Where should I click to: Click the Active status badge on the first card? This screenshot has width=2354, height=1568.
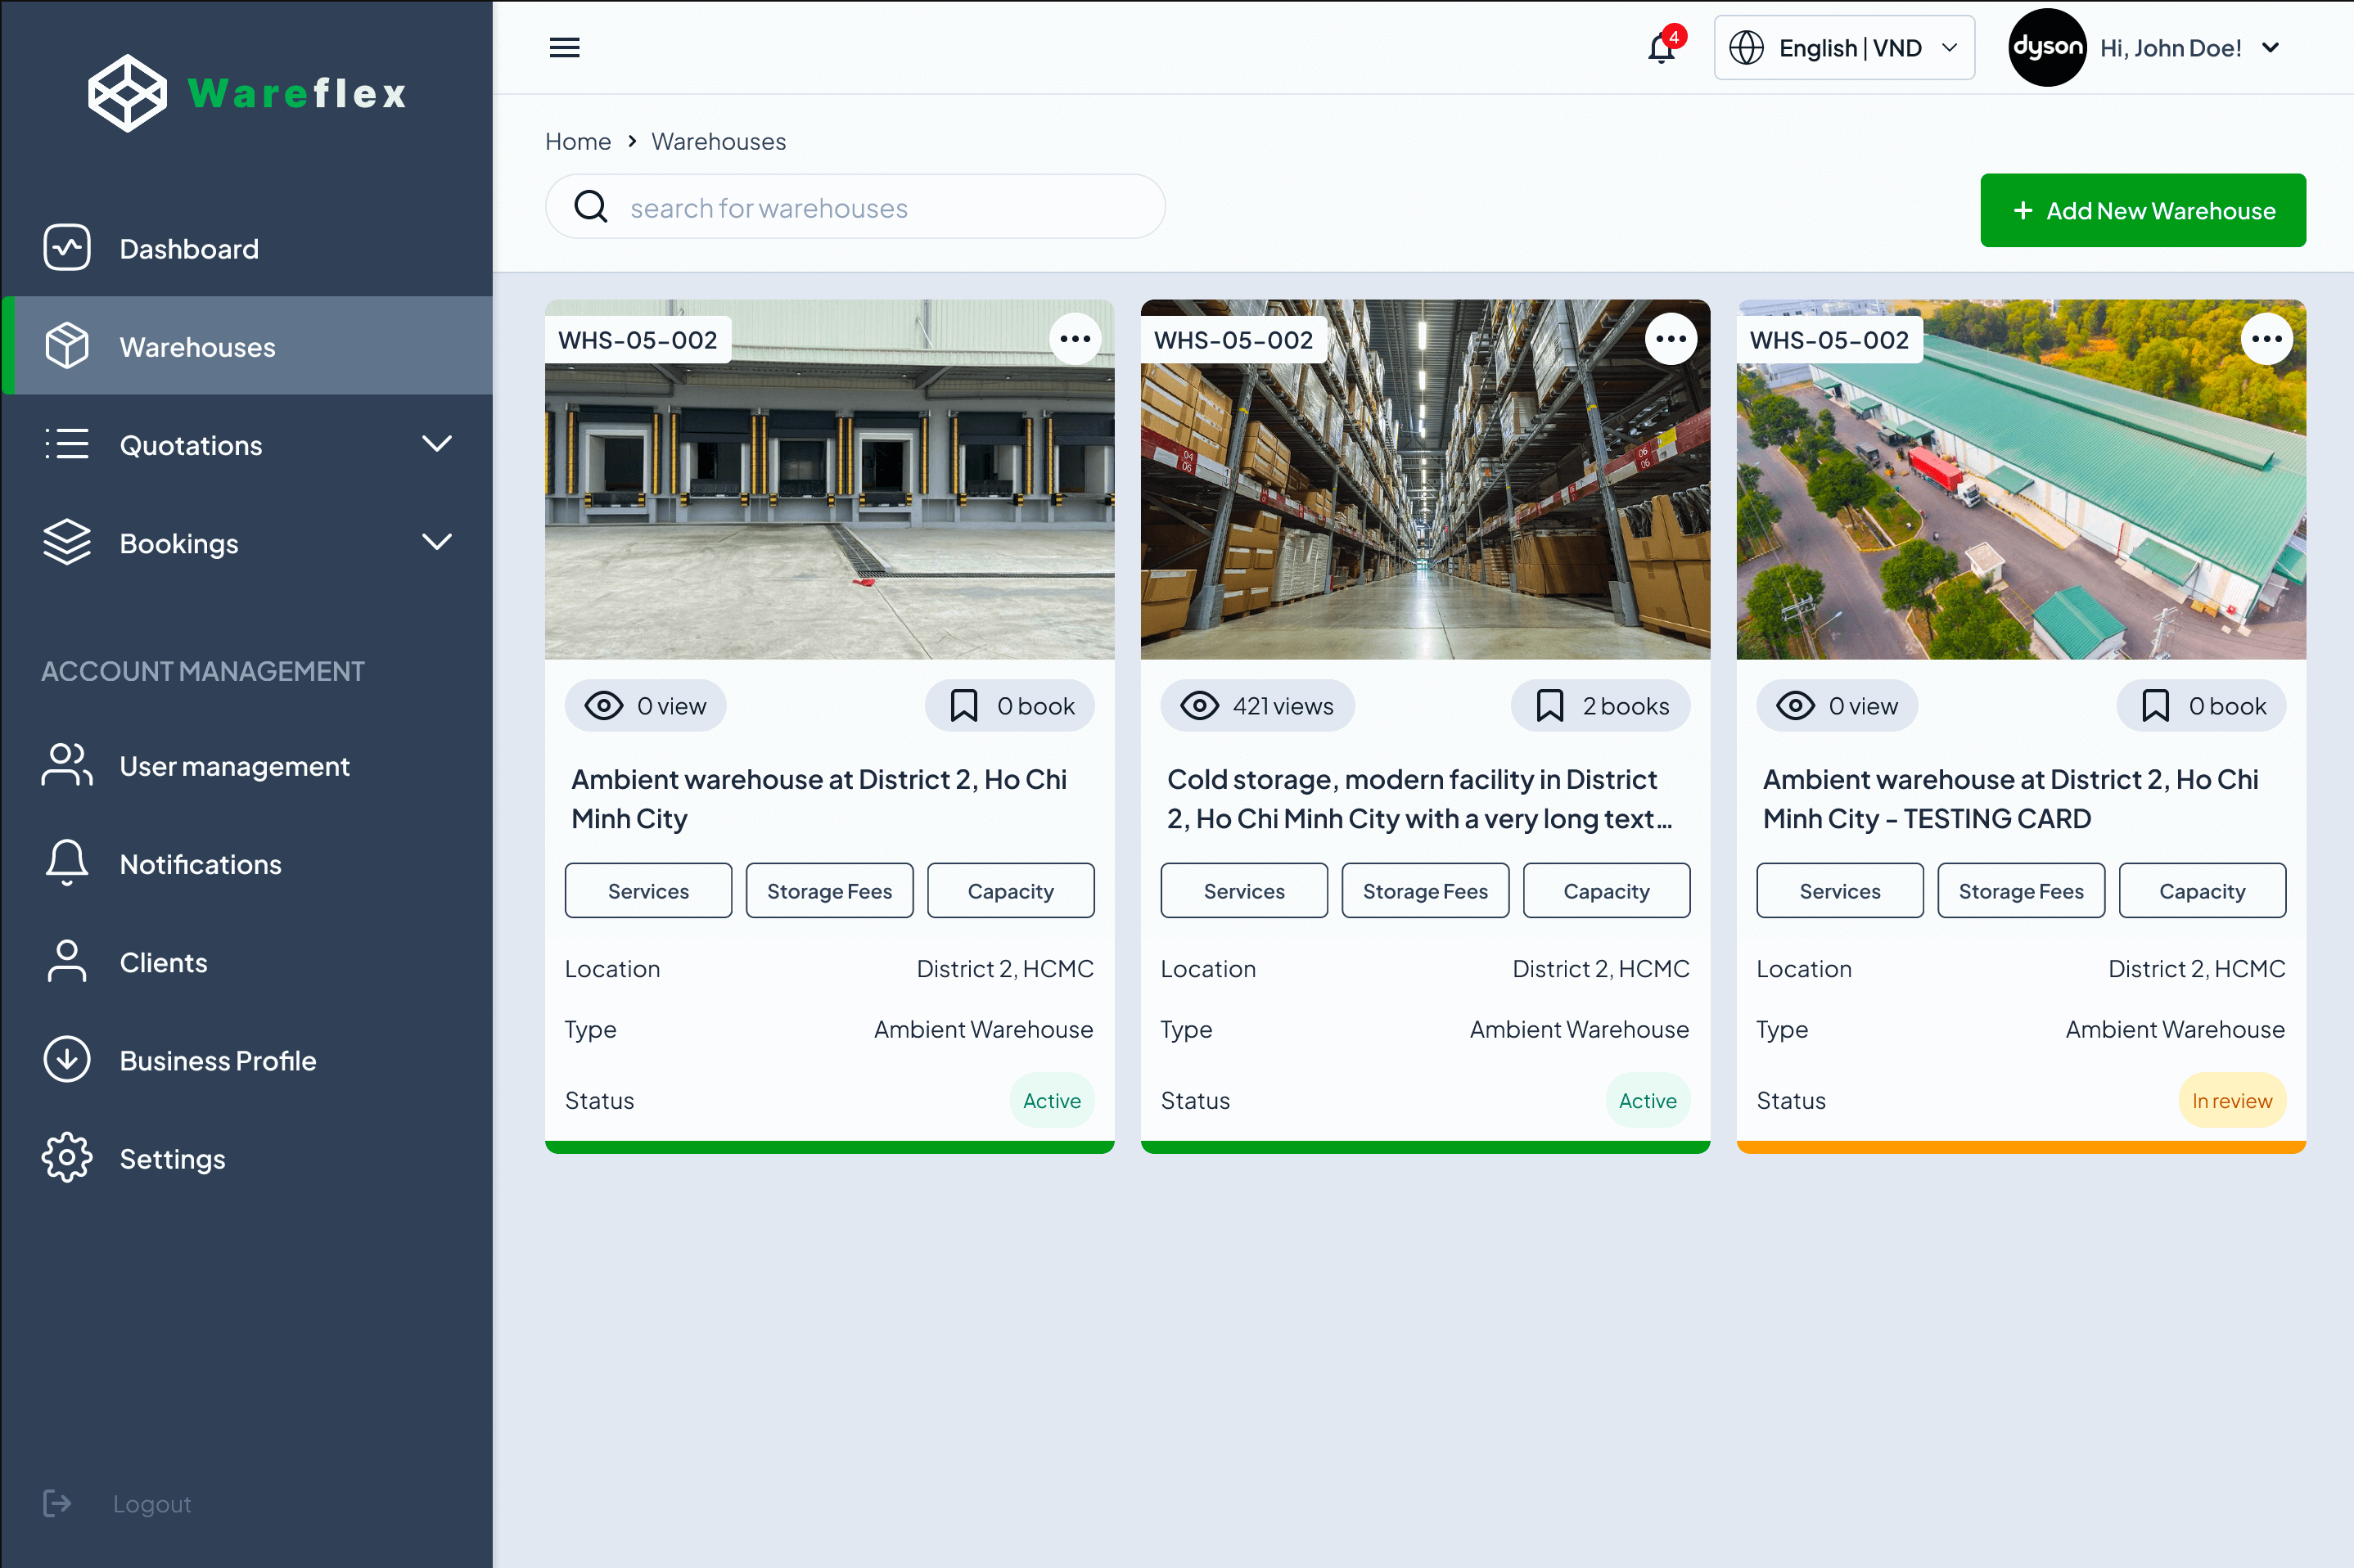(1051, 1100)
